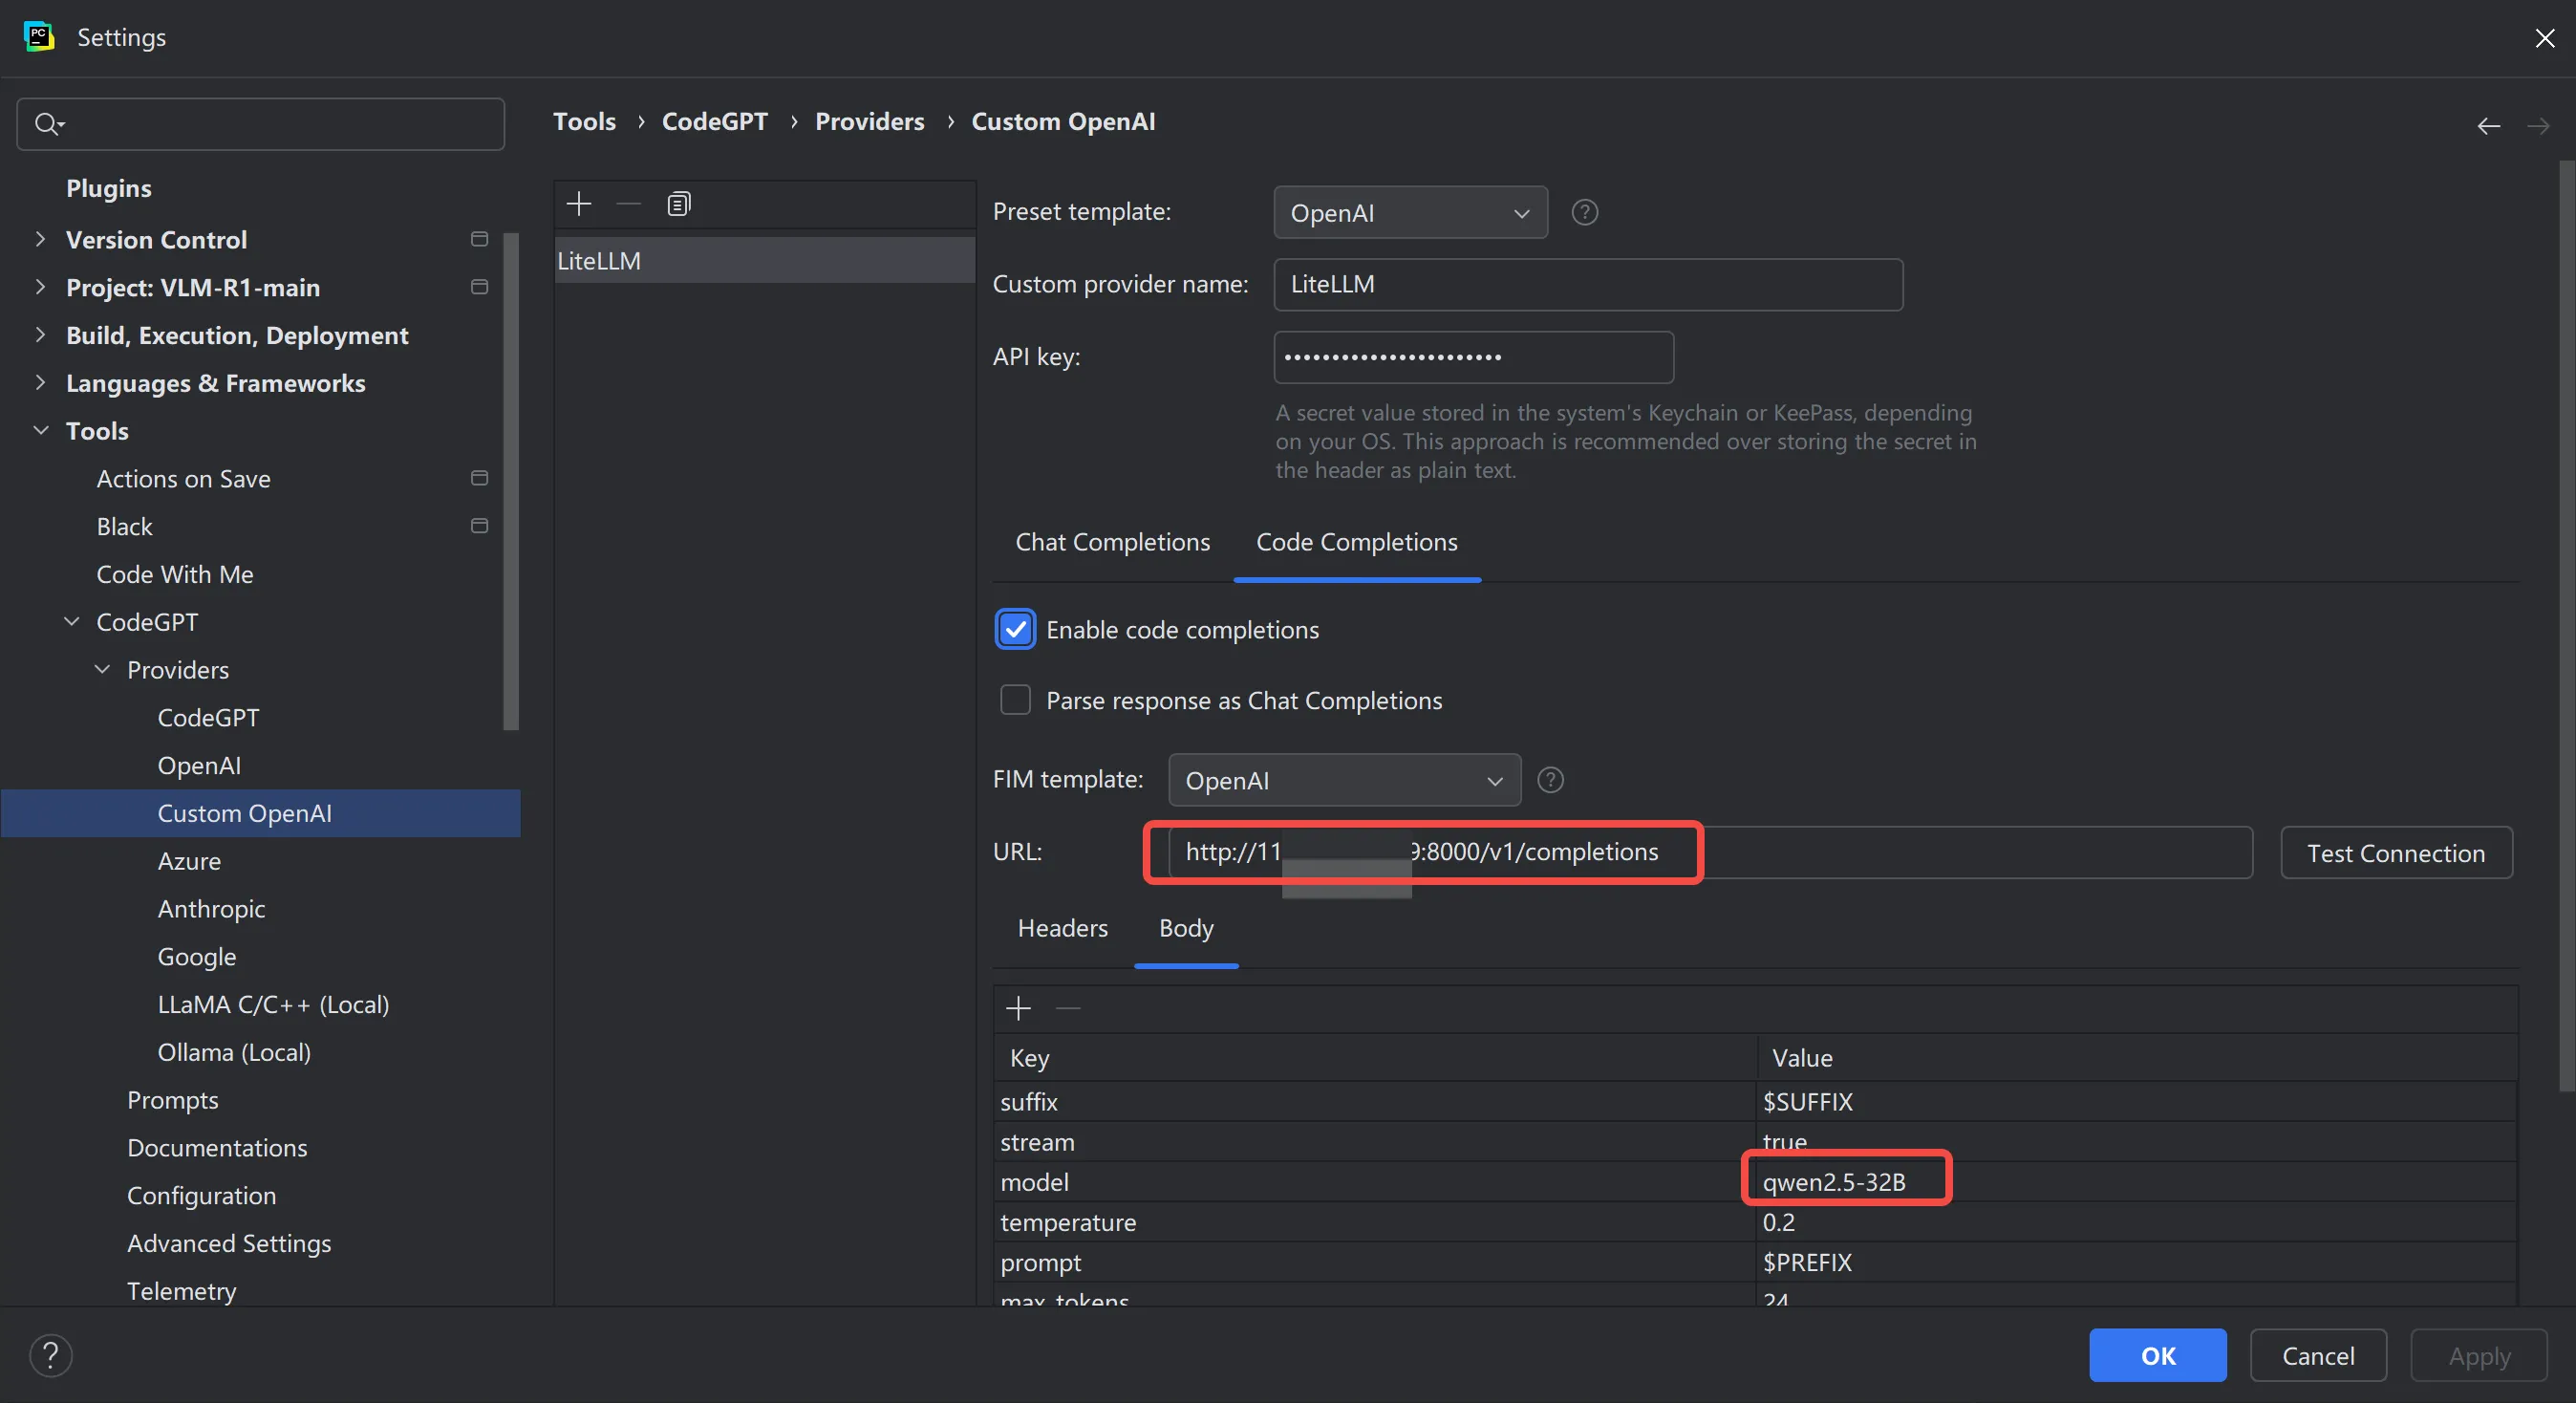Close the Settings dialog
This screenshot has width=2576, height=1403.
[x=2544, y=38]
